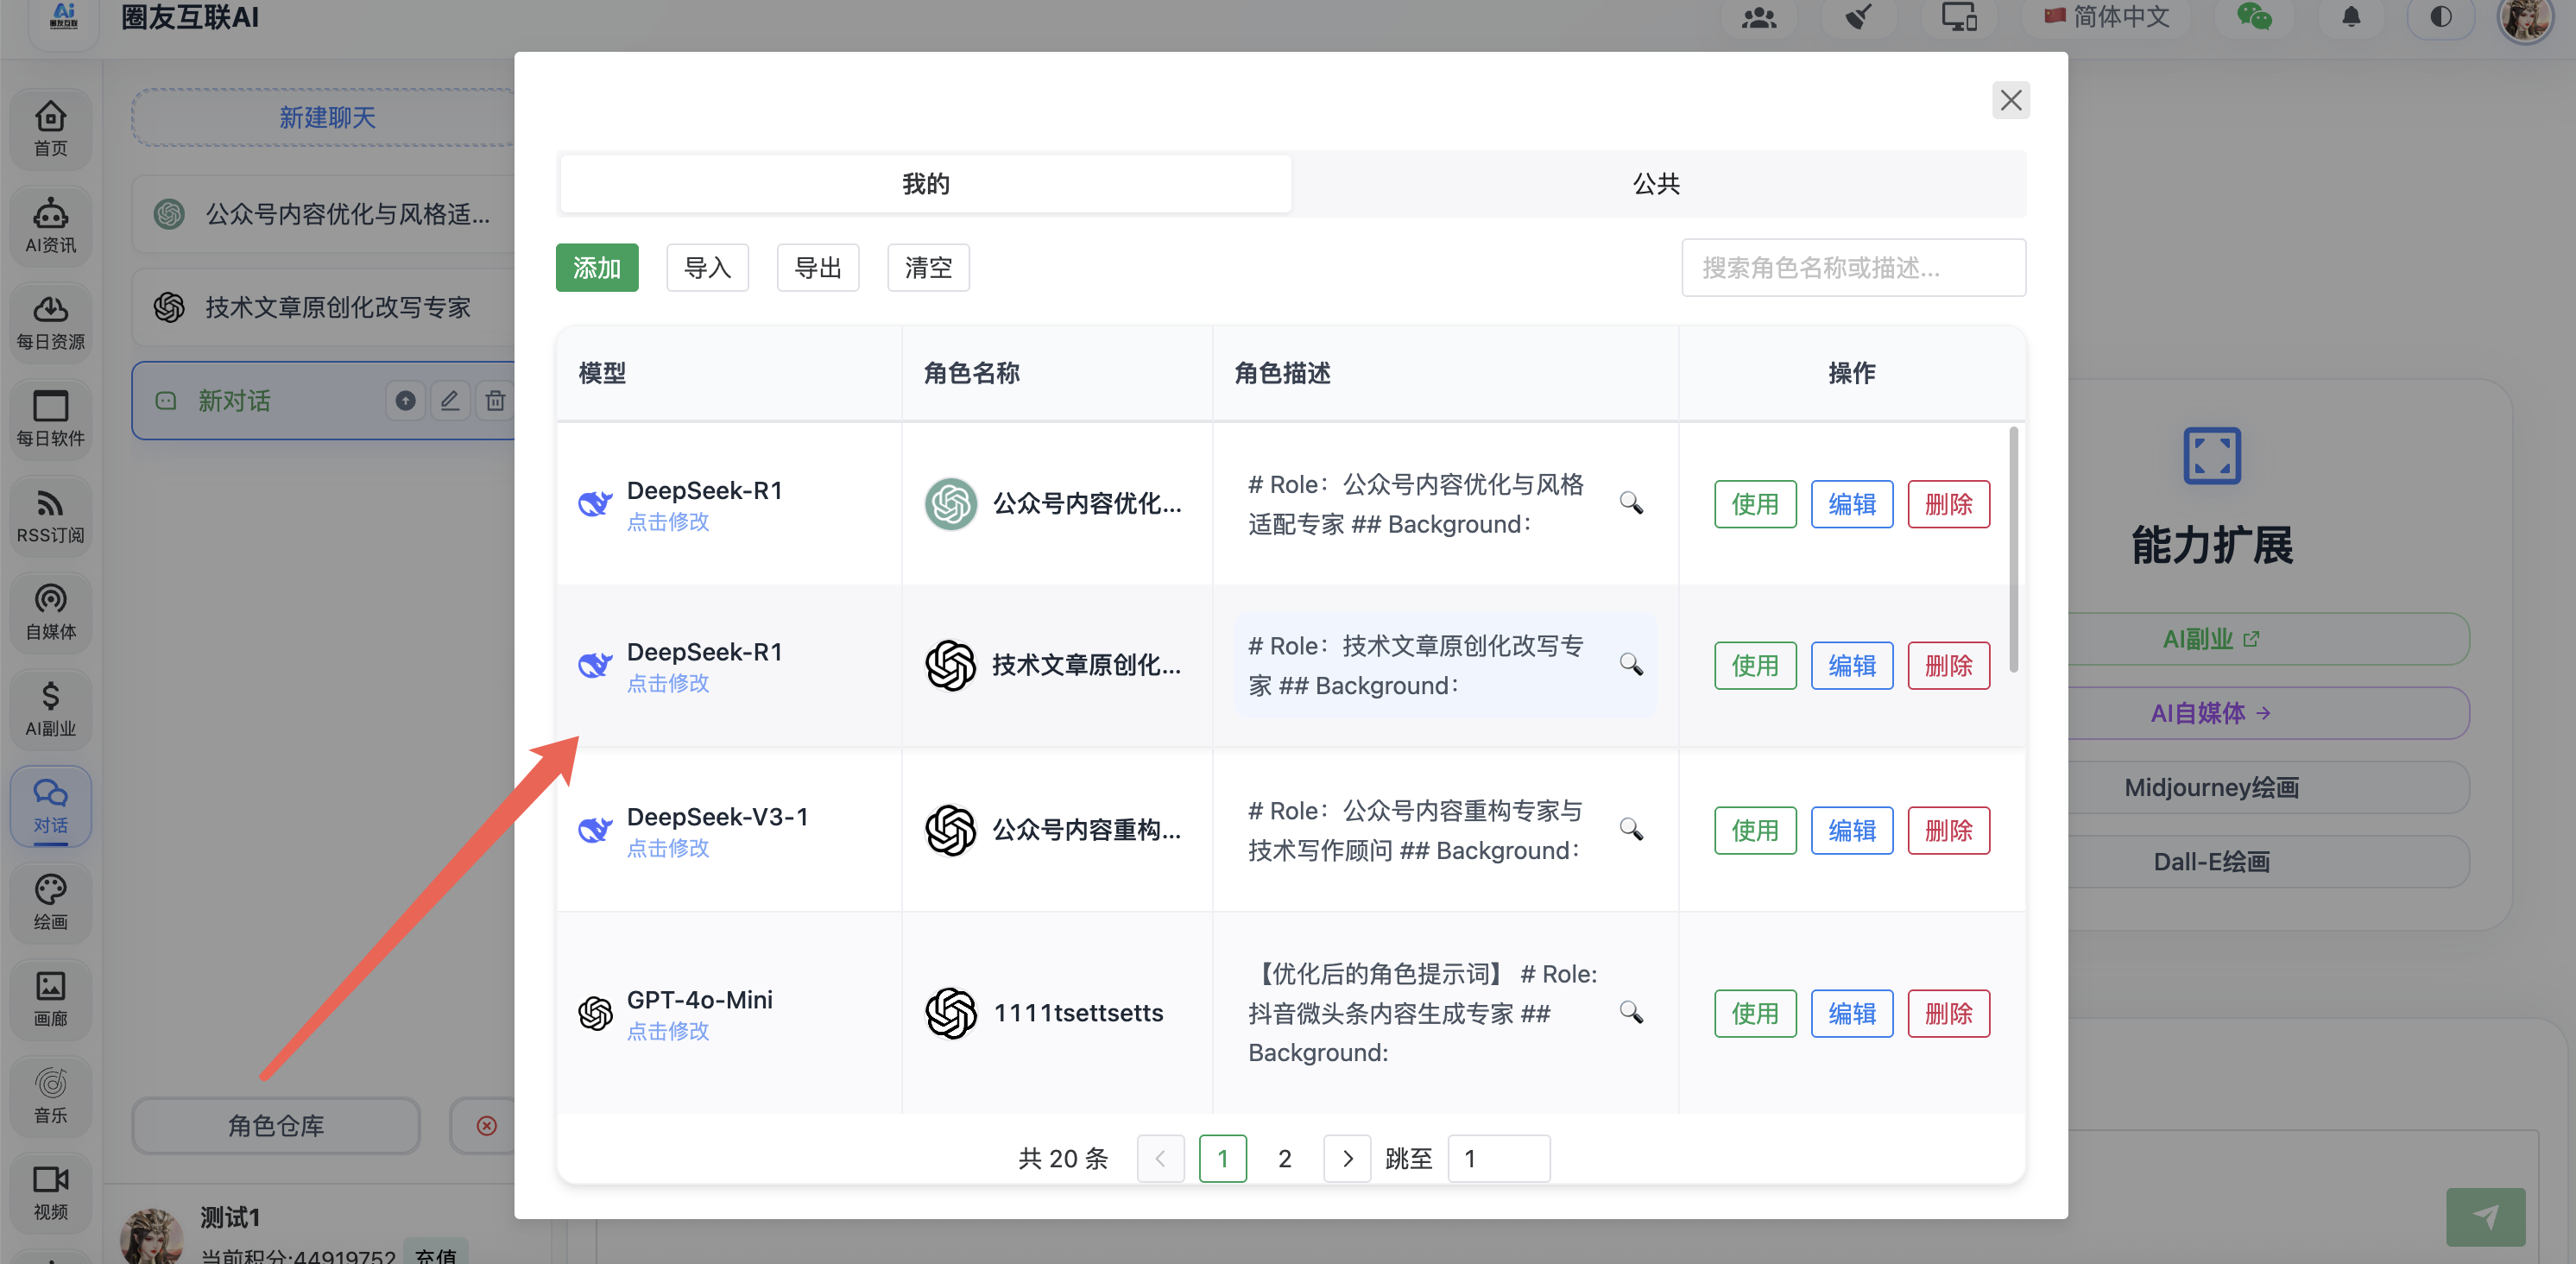Go to previous page arrow in pagination

1161,1159
